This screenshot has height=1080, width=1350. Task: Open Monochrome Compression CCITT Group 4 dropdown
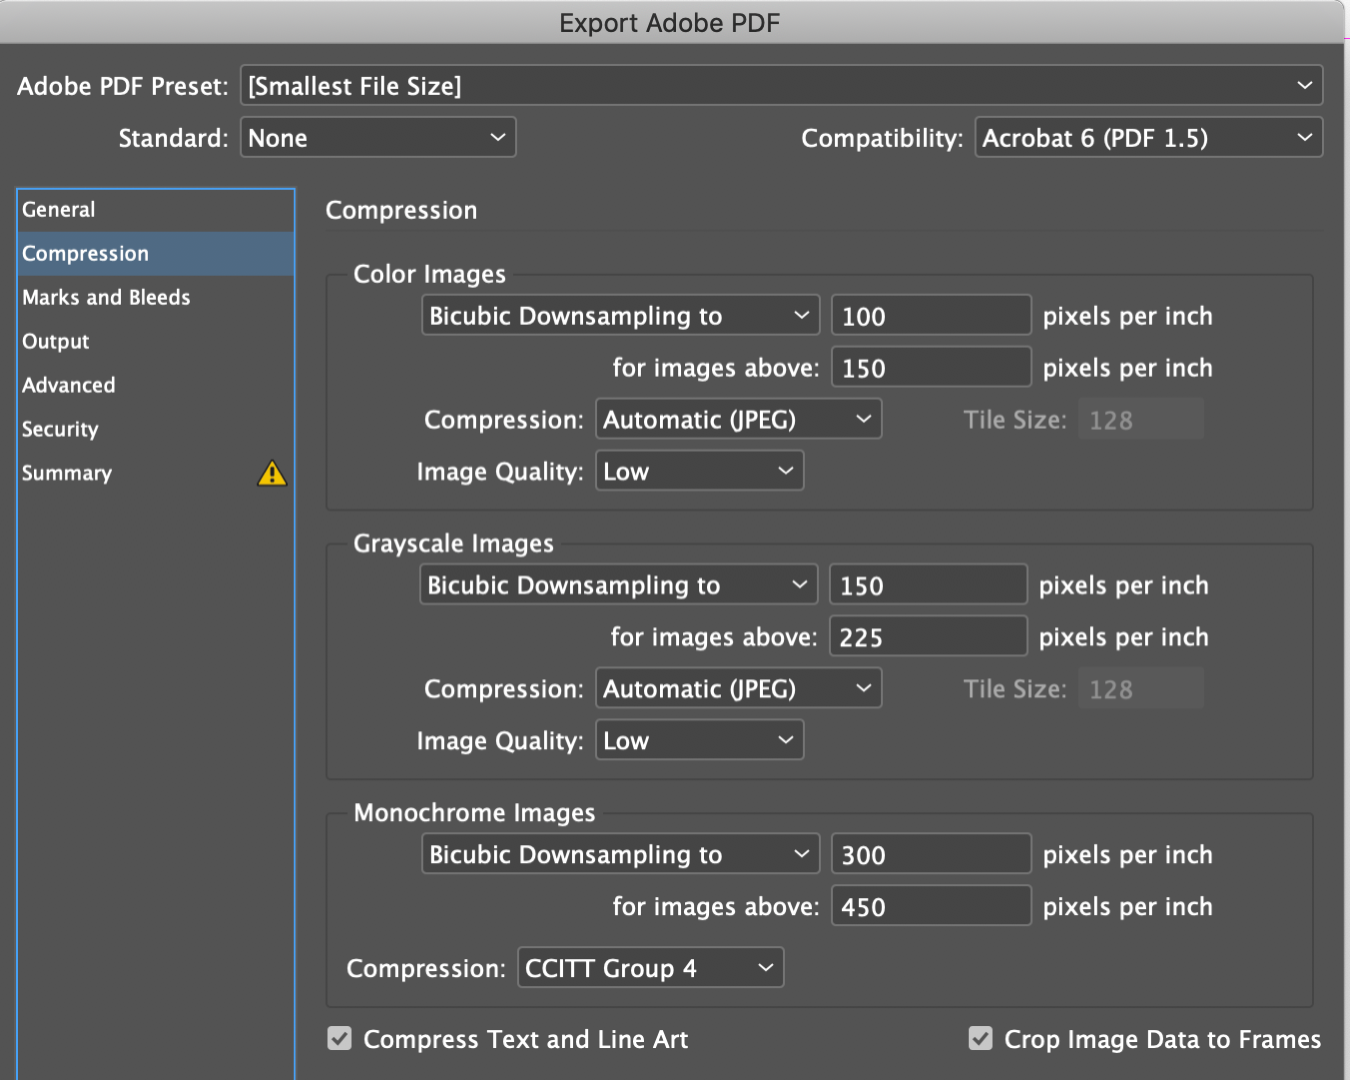pos(650,968)
